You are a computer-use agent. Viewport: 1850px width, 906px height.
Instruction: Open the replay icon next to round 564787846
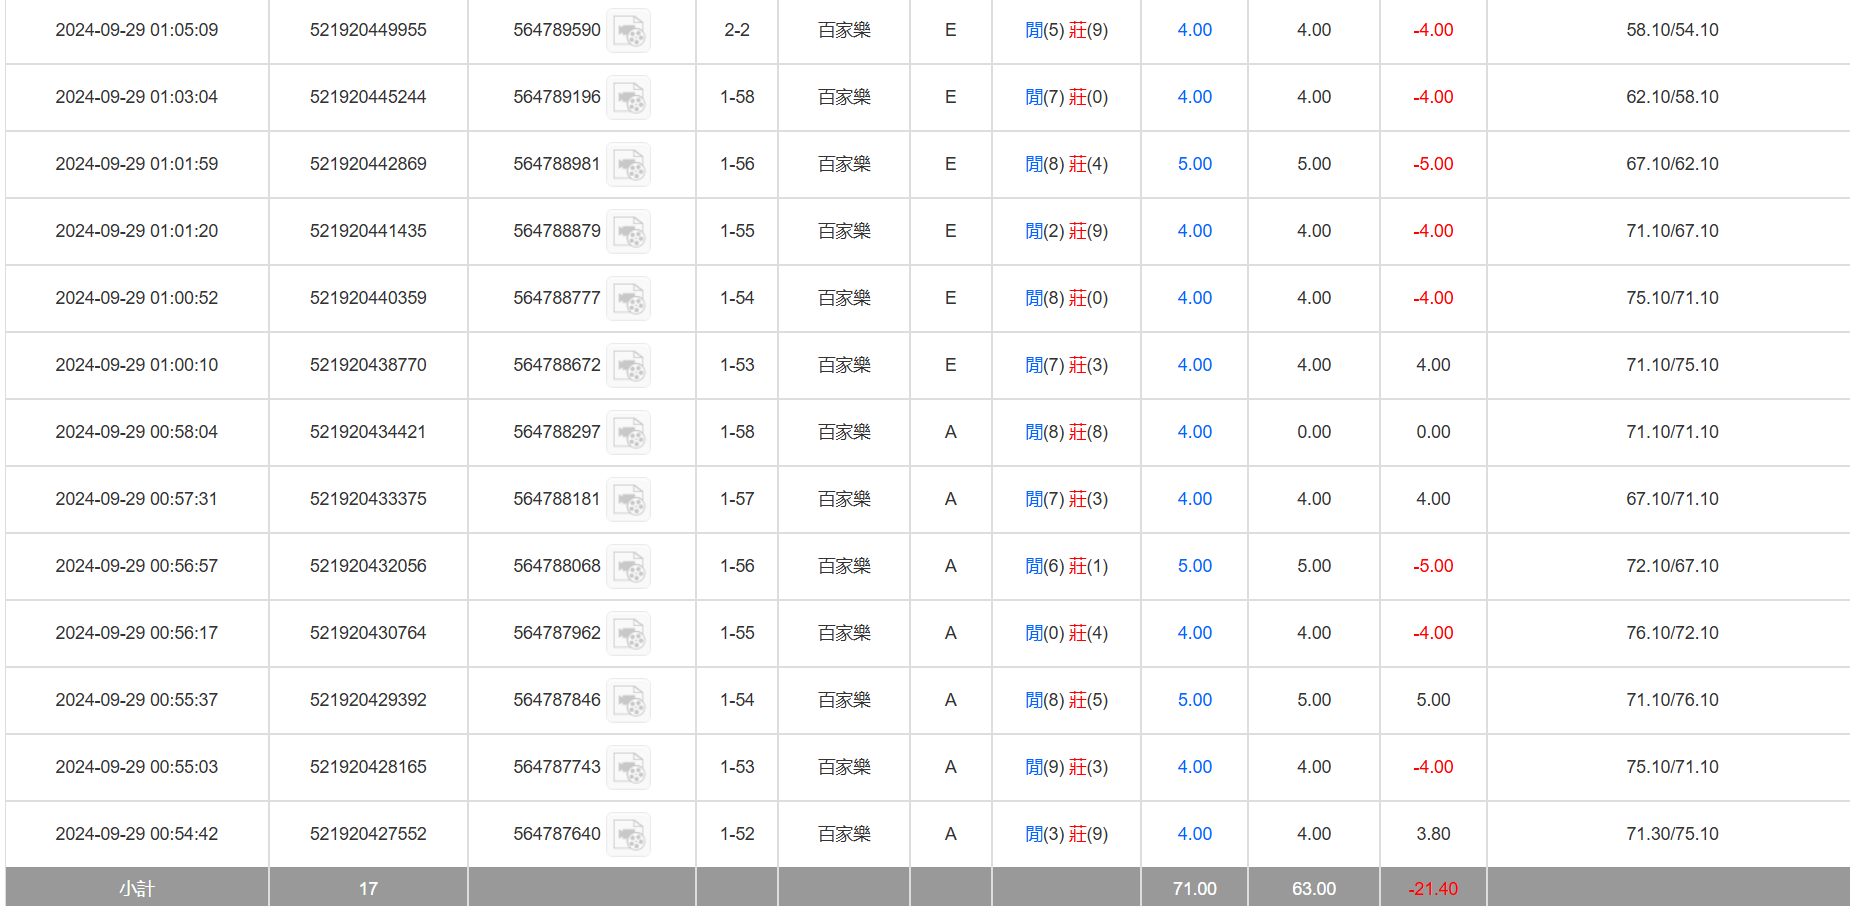(x=629, y=701)
